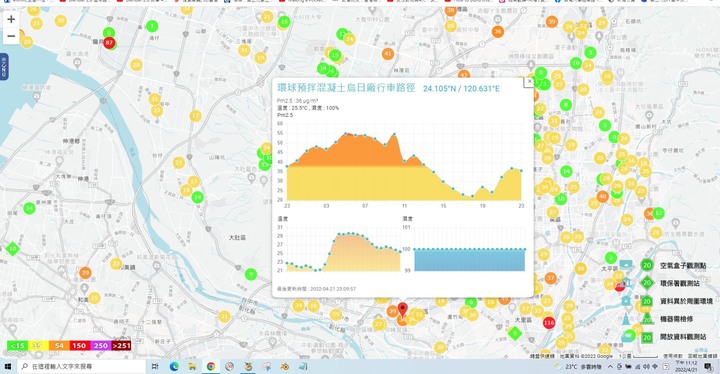
Task: Click the 溫度 temperature chart
Action: click(x=343, y=252)
